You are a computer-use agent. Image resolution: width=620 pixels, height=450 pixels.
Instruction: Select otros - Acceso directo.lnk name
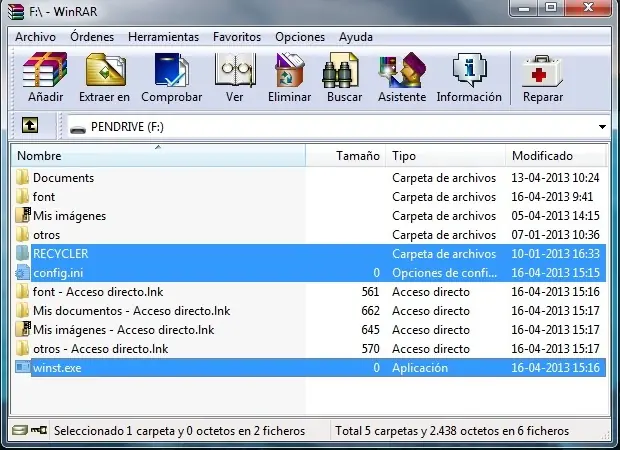click(100, 348)
